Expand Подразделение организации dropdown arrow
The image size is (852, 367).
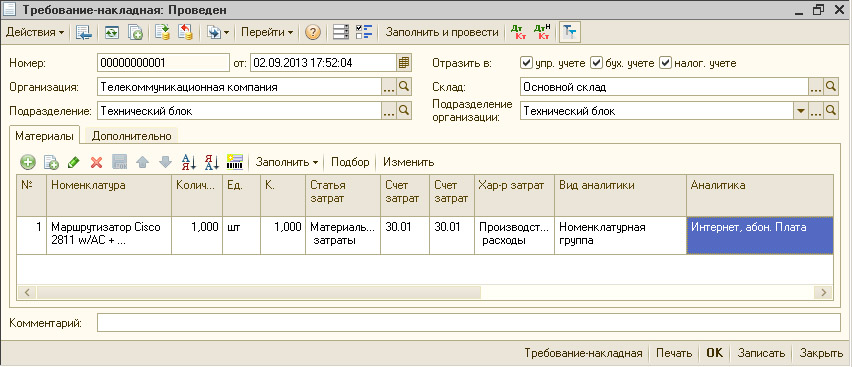[800, 111]
